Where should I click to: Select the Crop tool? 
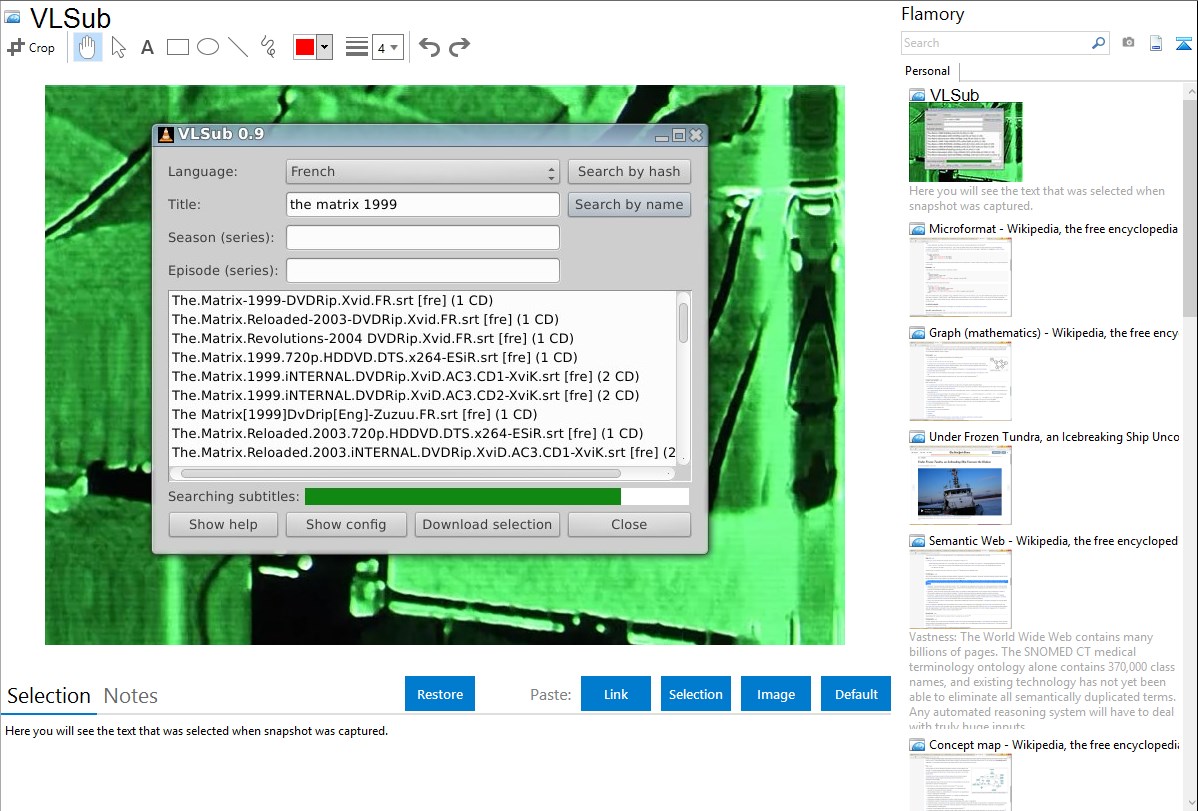(31, 47)
